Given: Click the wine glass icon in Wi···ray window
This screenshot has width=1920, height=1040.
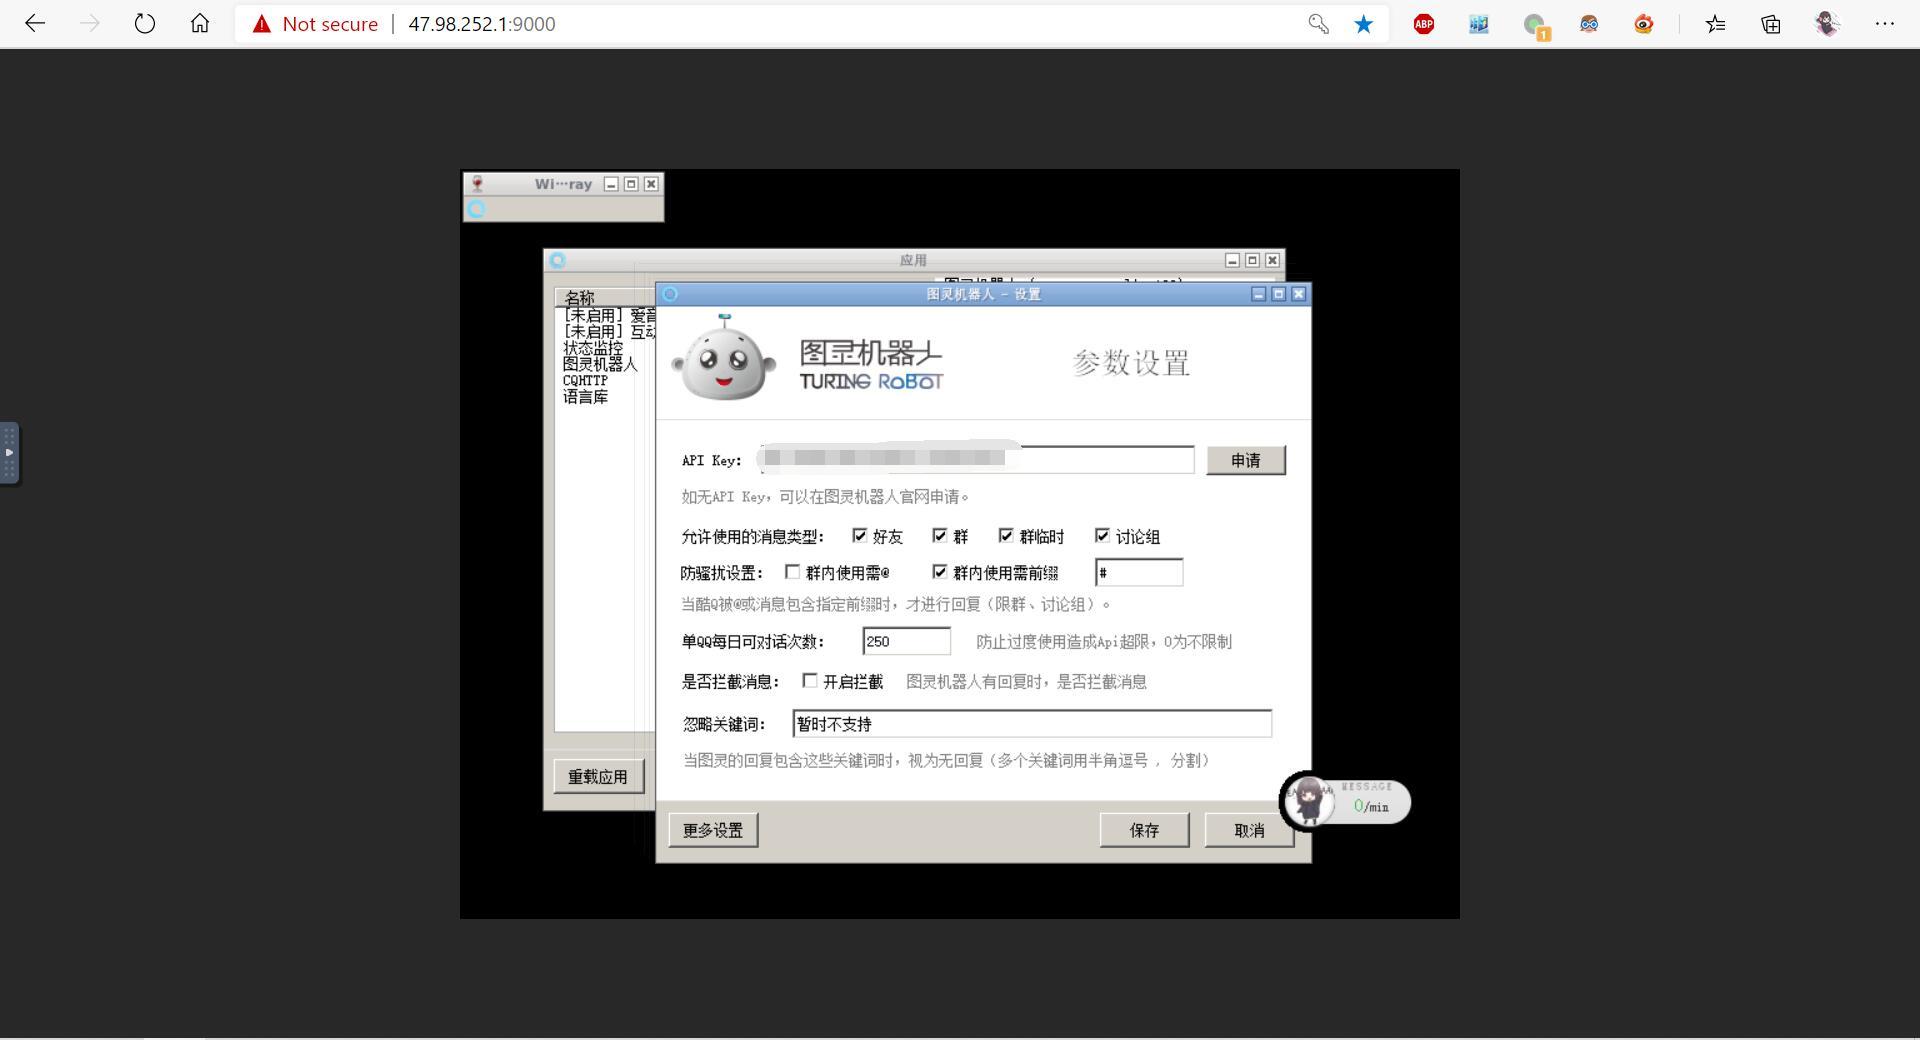Looking at the screenshot, I should (x=477, y=184).
